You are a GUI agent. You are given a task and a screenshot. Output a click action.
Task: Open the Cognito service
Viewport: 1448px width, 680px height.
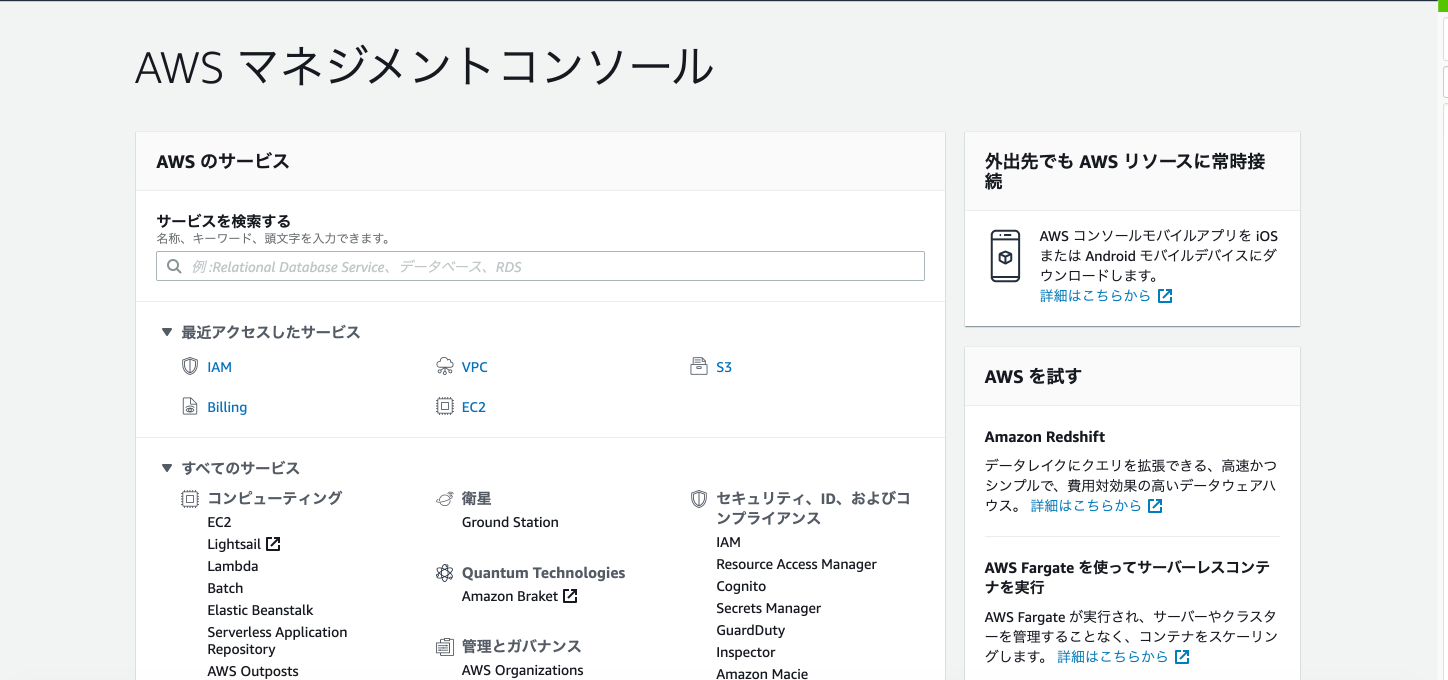(x=741, y=586)
